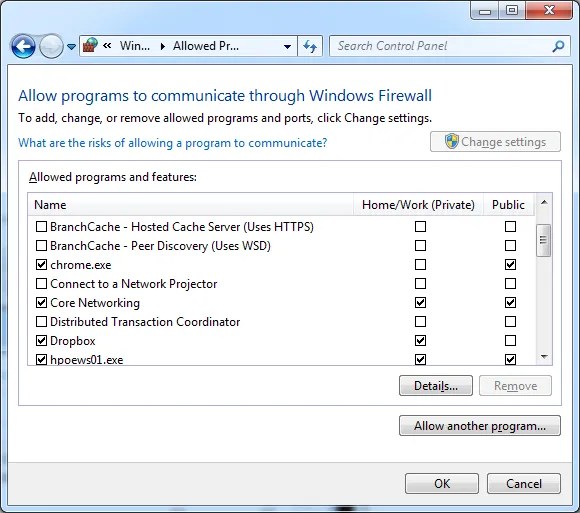Toggle BranchCache Peer Discovery name checkbox
Image resolution: width=580 pixels, height=513 pixels.
pos(41,246)
